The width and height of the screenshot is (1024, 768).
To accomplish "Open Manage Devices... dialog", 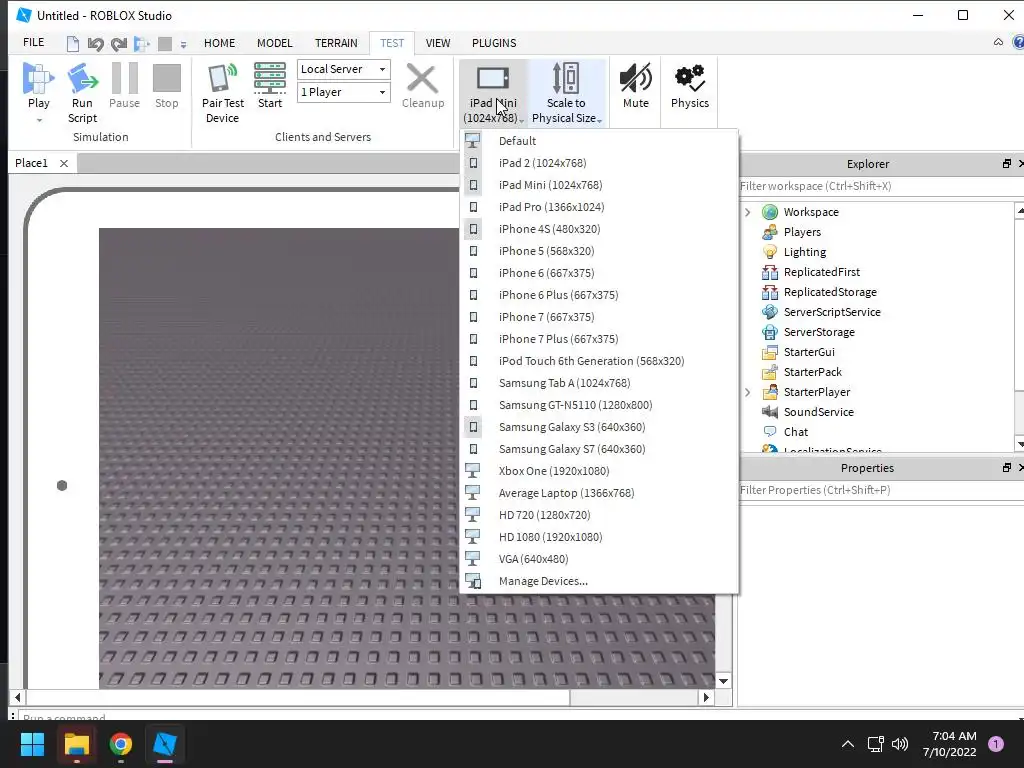I will (x=599, y=581).
